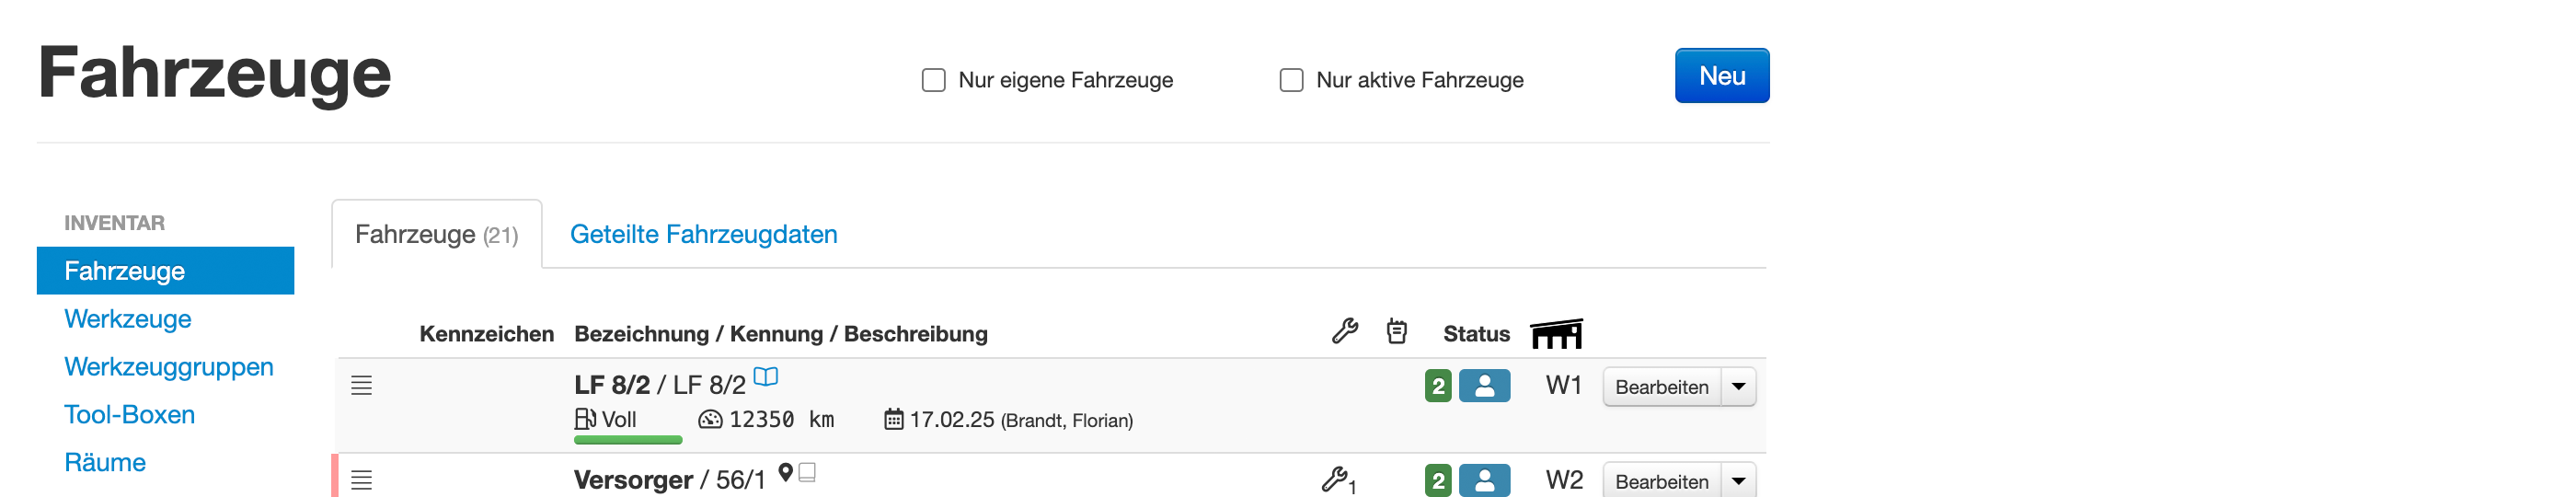Switch to Geteilte Fahrzeugdaten tab
The width and height of the screenshot is (2576, 497).
[x=703, y=234]
